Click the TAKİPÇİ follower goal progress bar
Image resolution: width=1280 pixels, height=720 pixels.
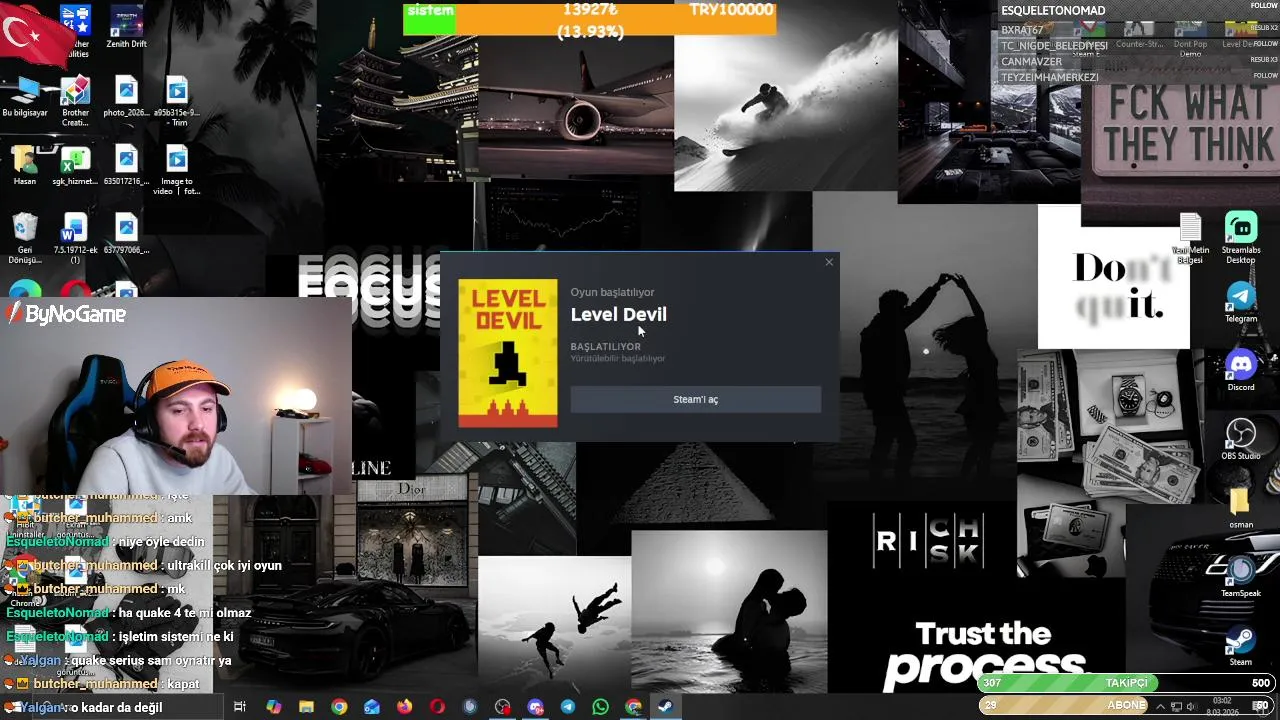click(x=1127, y=683)
